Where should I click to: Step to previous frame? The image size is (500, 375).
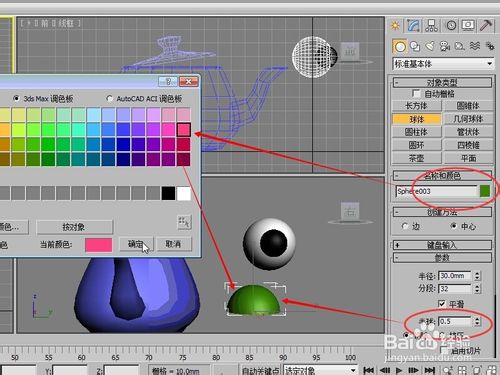[385, 370]
